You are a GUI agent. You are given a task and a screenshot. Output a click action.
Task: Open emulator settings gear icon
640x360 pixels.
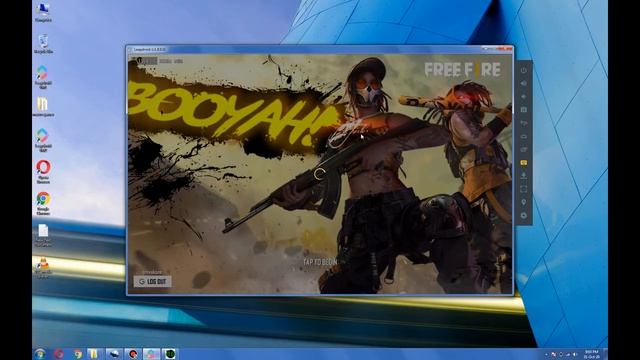coord(524,215)
